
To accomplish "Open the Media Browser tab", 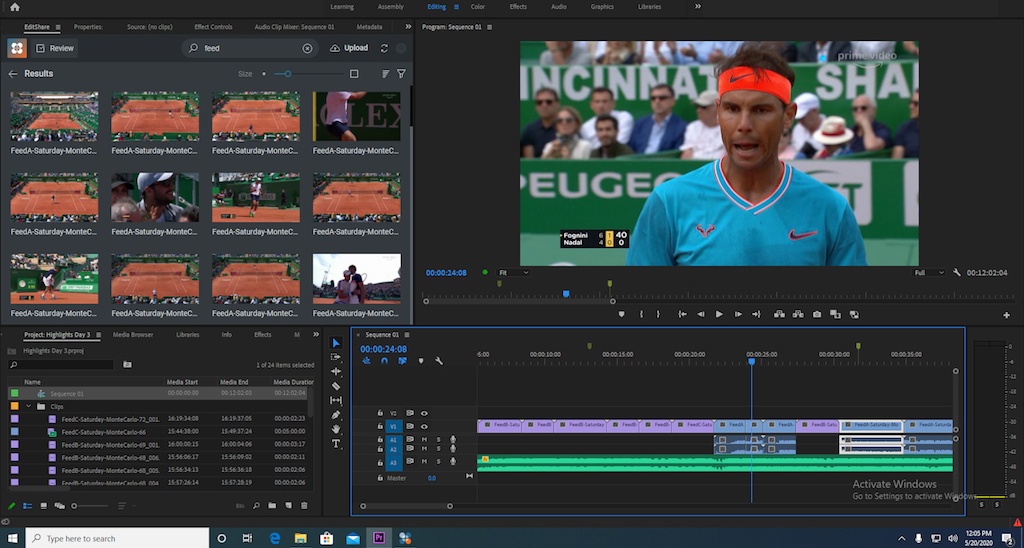I will [133, 334].
